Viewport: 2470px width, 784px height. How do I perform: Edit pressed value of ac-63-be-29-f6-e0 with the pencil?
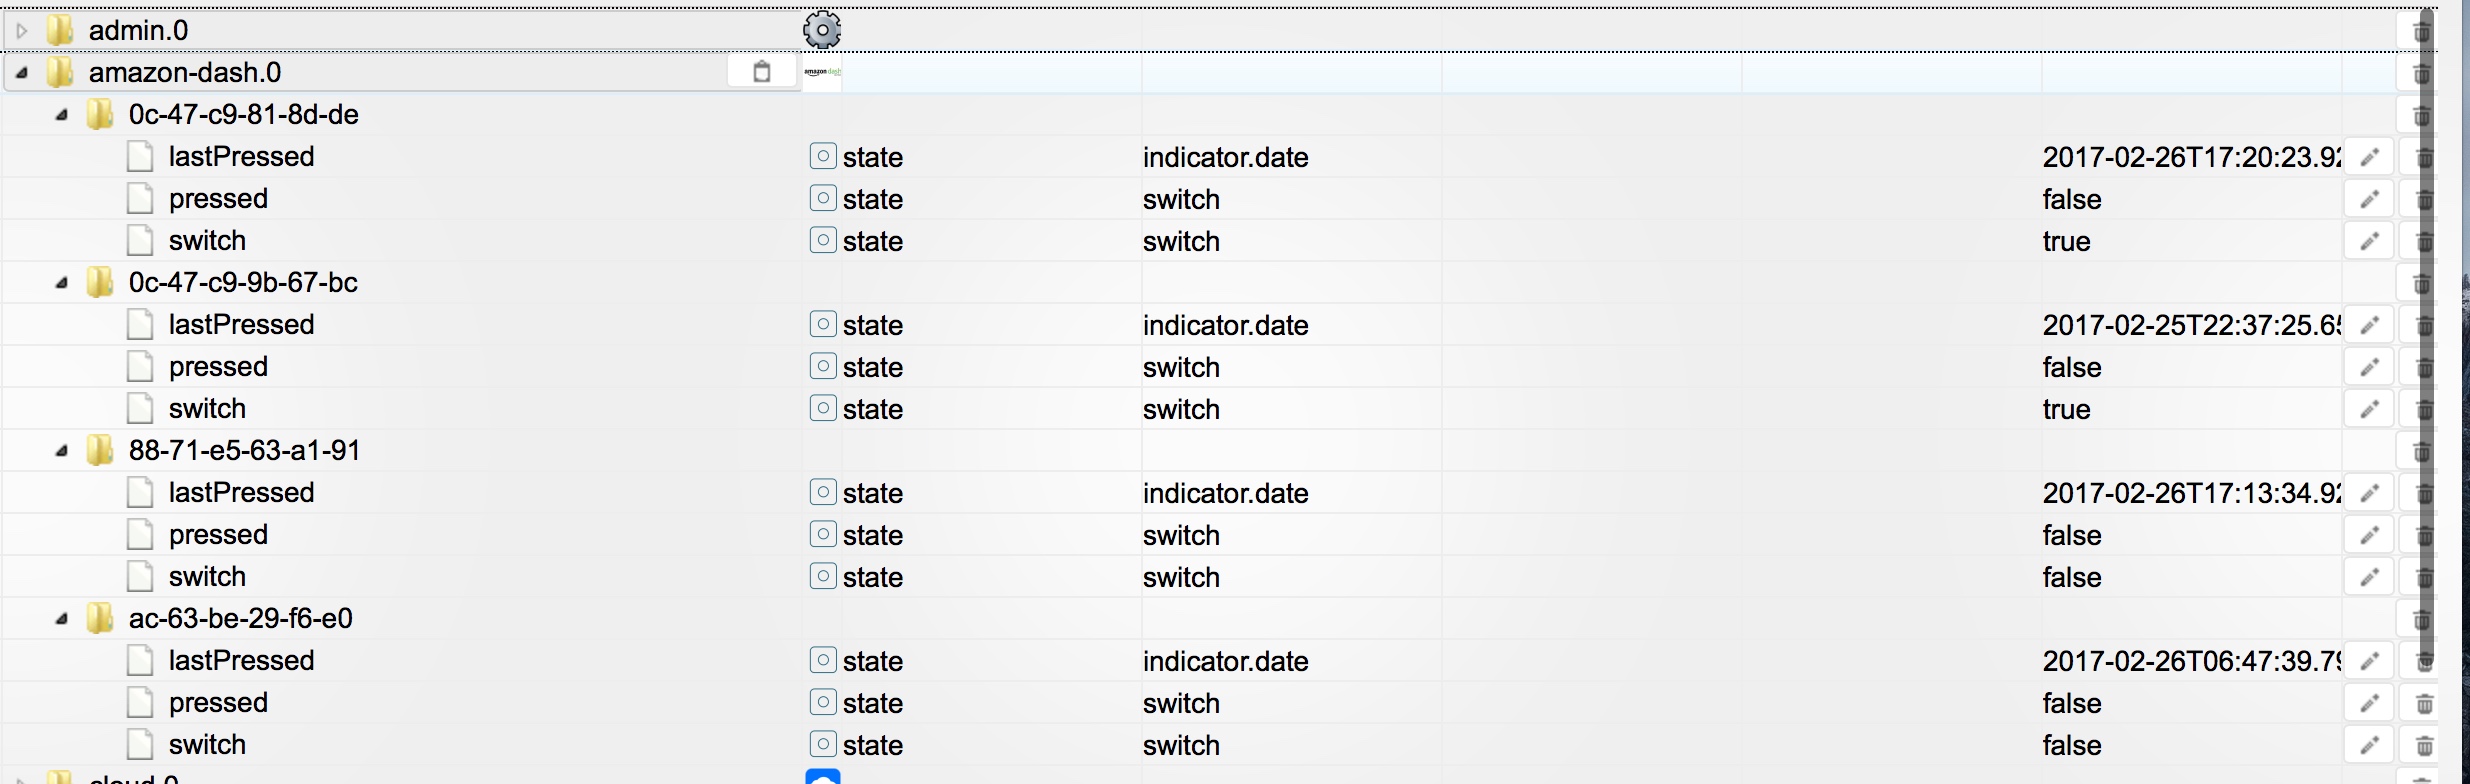[2369, 703]
